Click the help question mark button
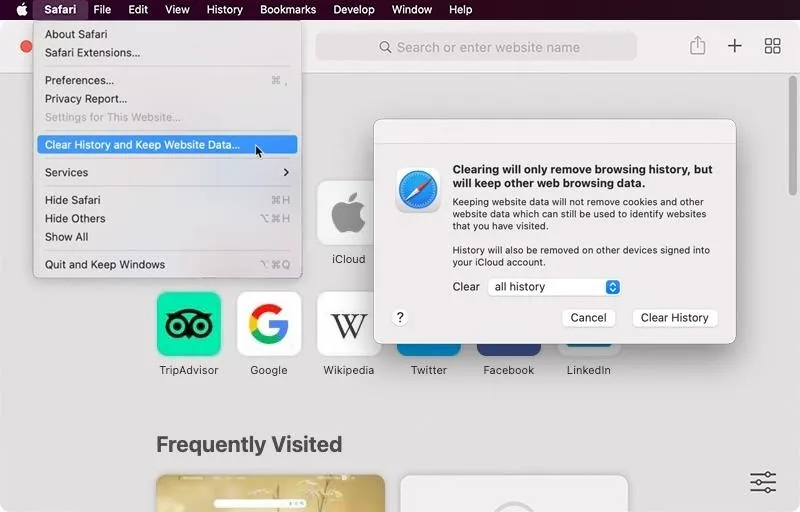The image size is (800, 512). click(x=400, y=318)
